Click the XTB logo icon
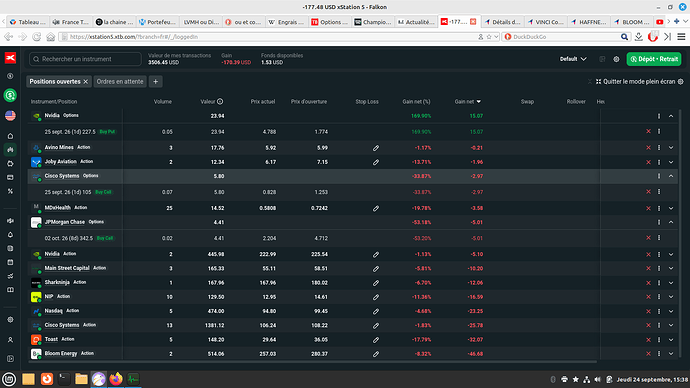Viewport: 690px width, 388px height. coord(10,58)
